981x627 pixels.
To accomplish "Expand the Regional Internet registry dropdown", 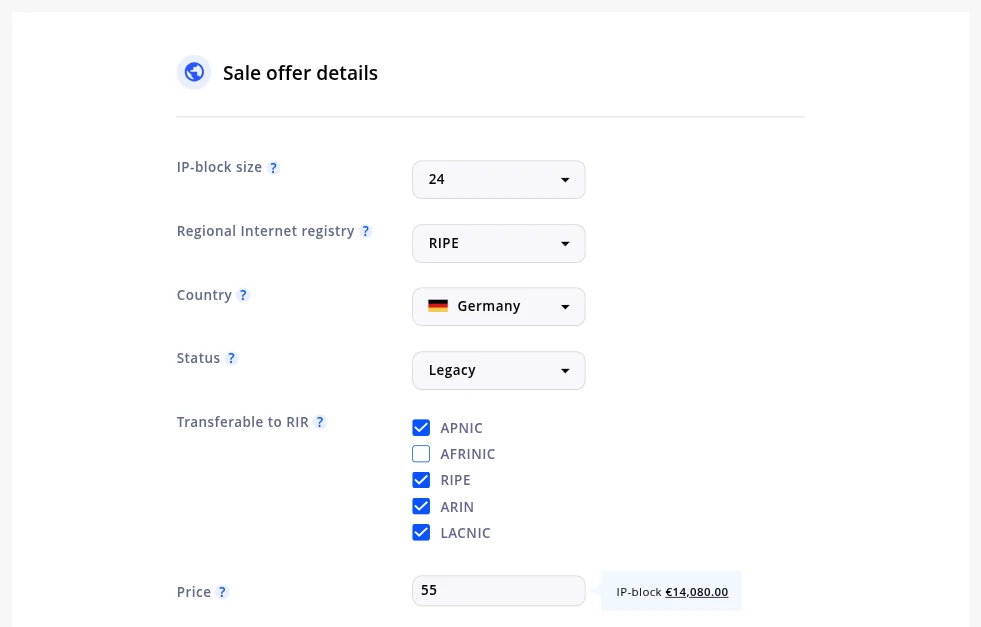I will [x=498, y=243].
